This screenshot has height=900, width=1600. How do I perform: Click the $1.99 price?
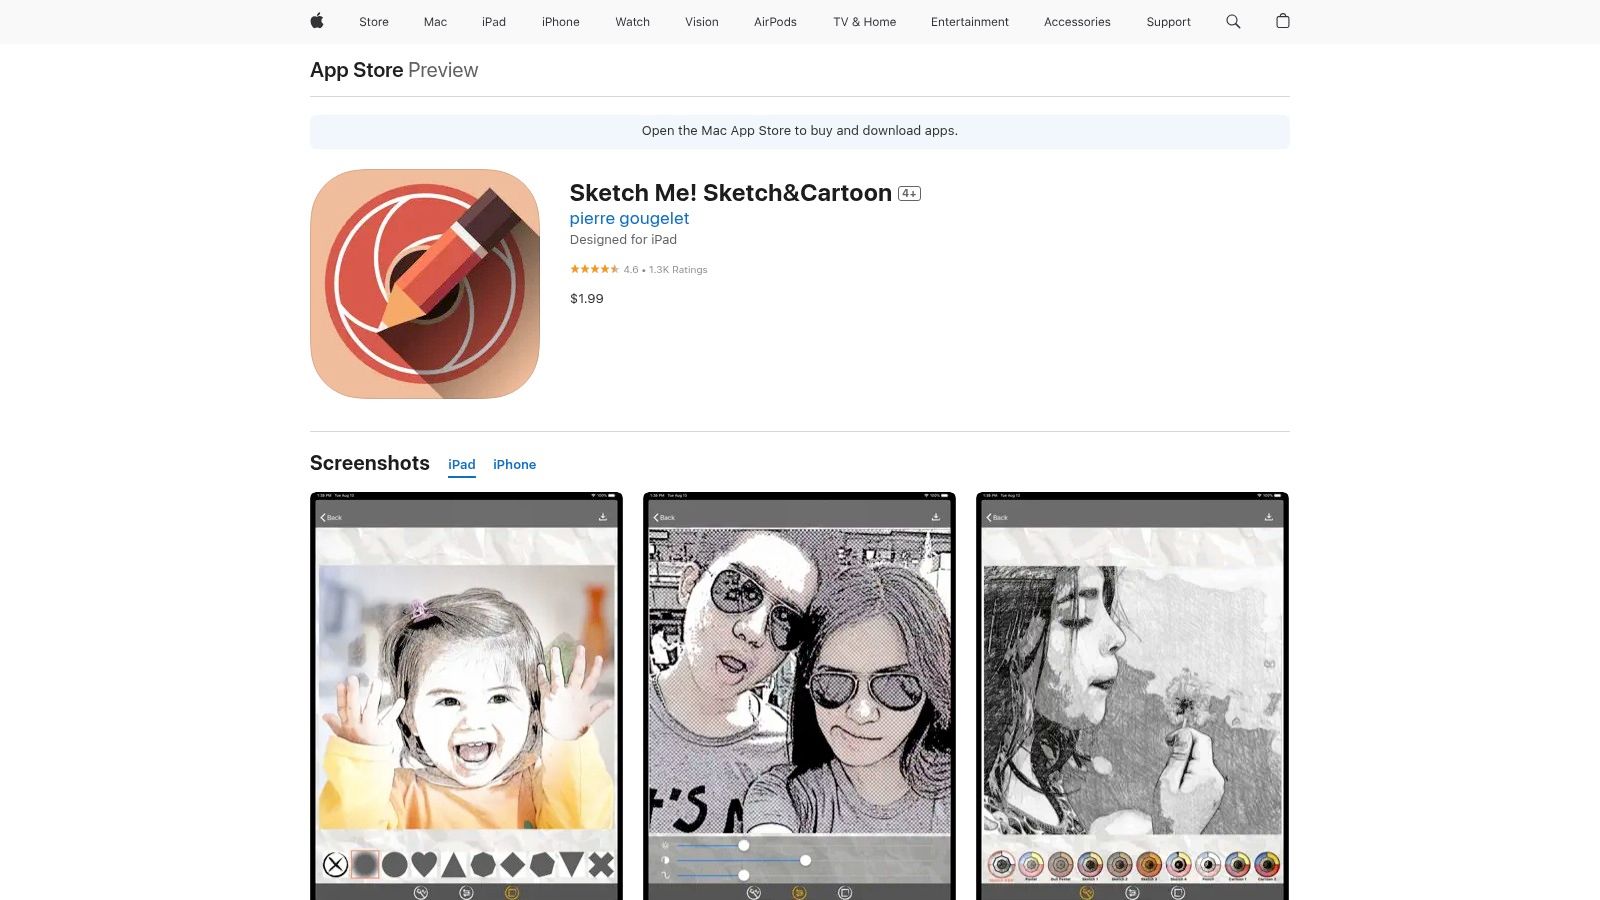pos(587,299)
